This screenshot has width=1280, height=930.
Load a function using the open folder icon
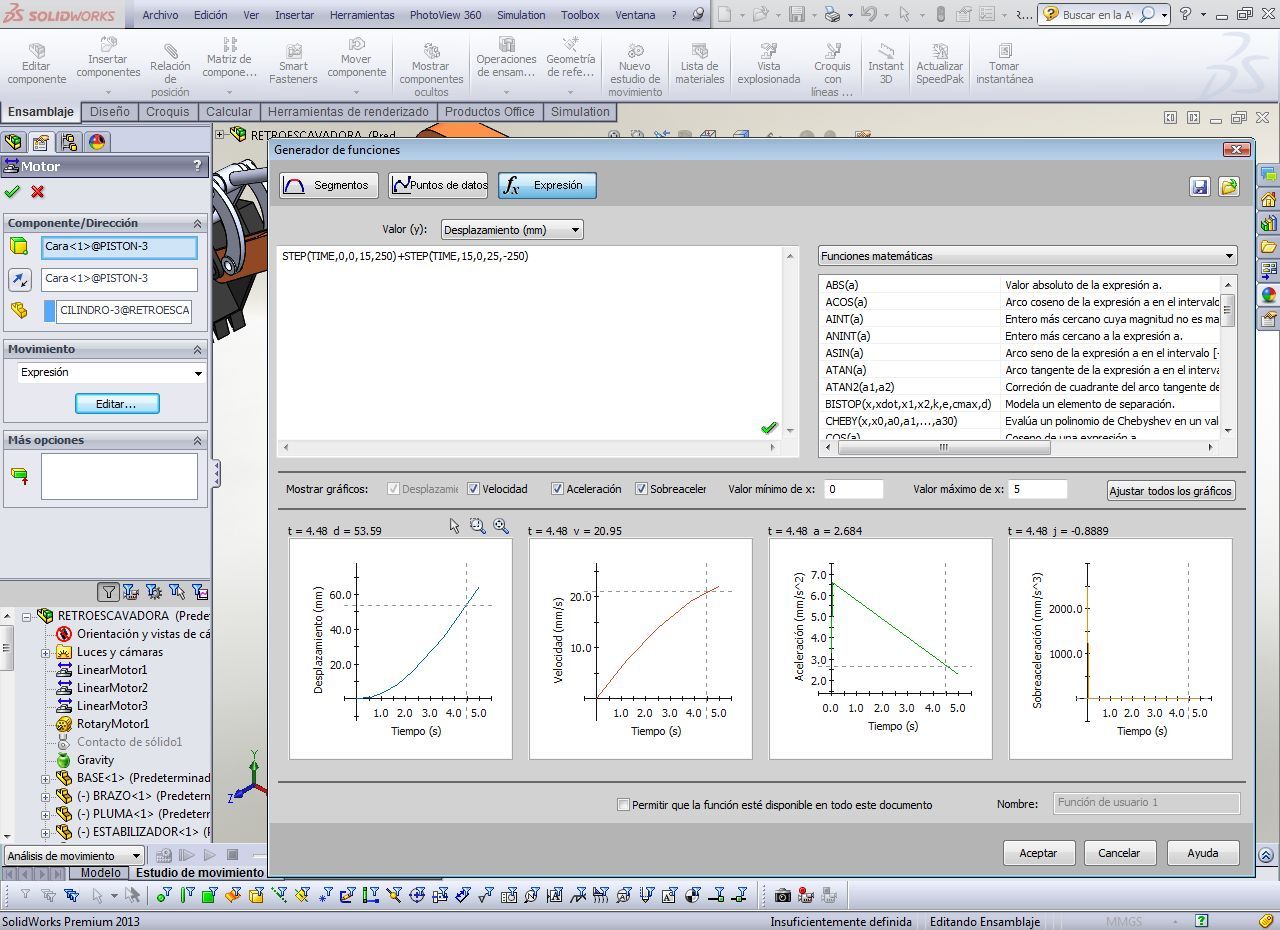click(x=1228, y=186)
